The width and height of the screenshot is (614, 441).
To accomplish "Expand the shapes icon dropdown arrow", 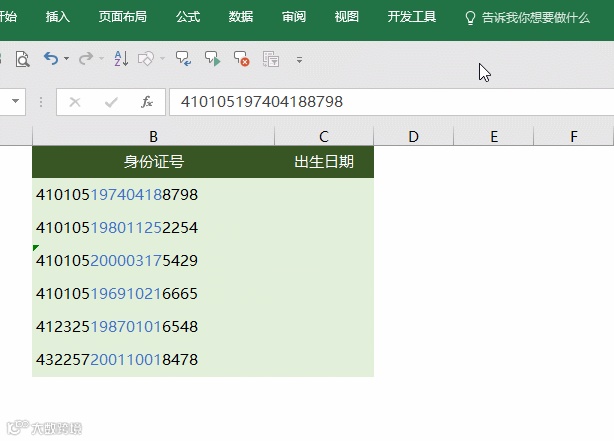I will pyautogui.click(x=162, y=59).
